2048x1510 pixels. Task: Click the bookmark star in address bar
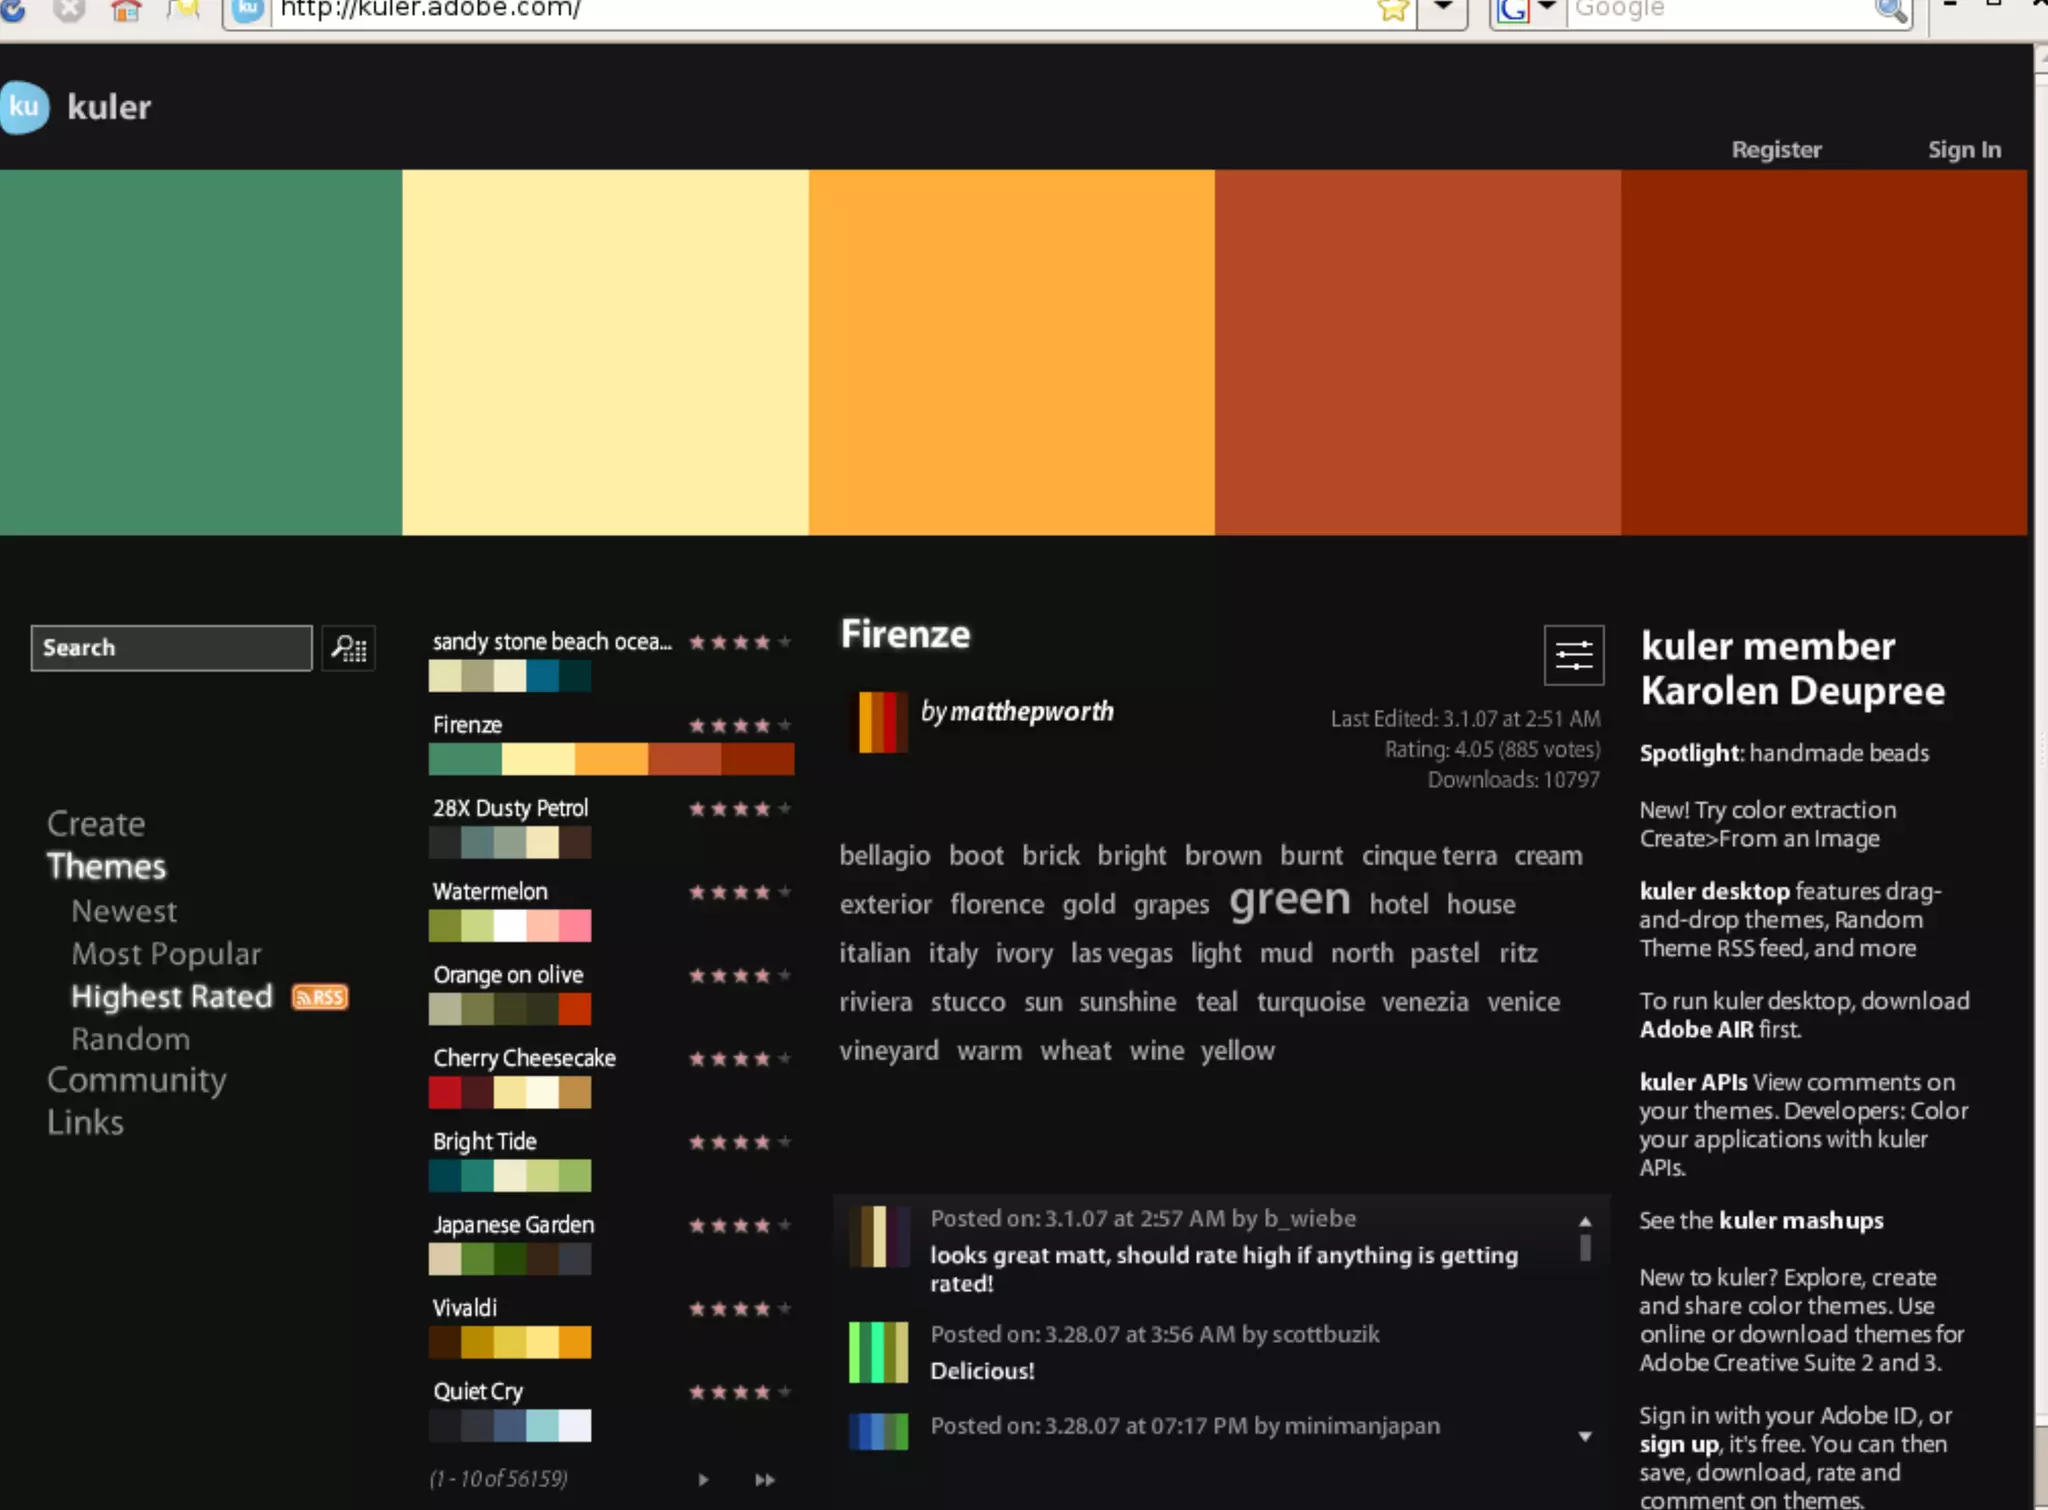click(1392, 10)
